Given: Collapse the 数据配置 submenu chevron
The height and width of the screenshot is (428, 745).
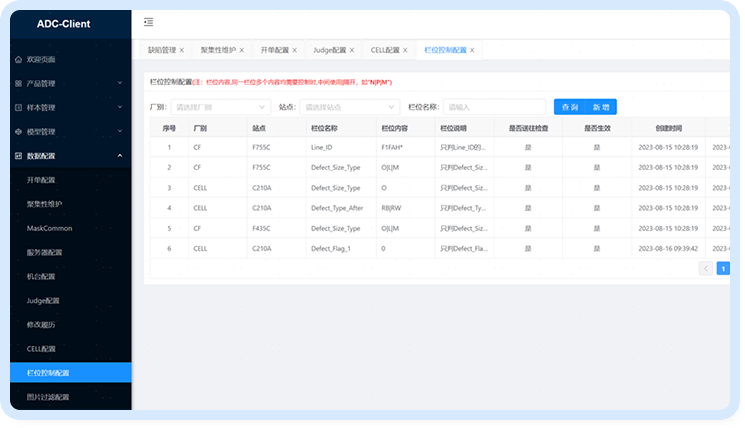Looking at the screenshot, I should pos(119,156).
